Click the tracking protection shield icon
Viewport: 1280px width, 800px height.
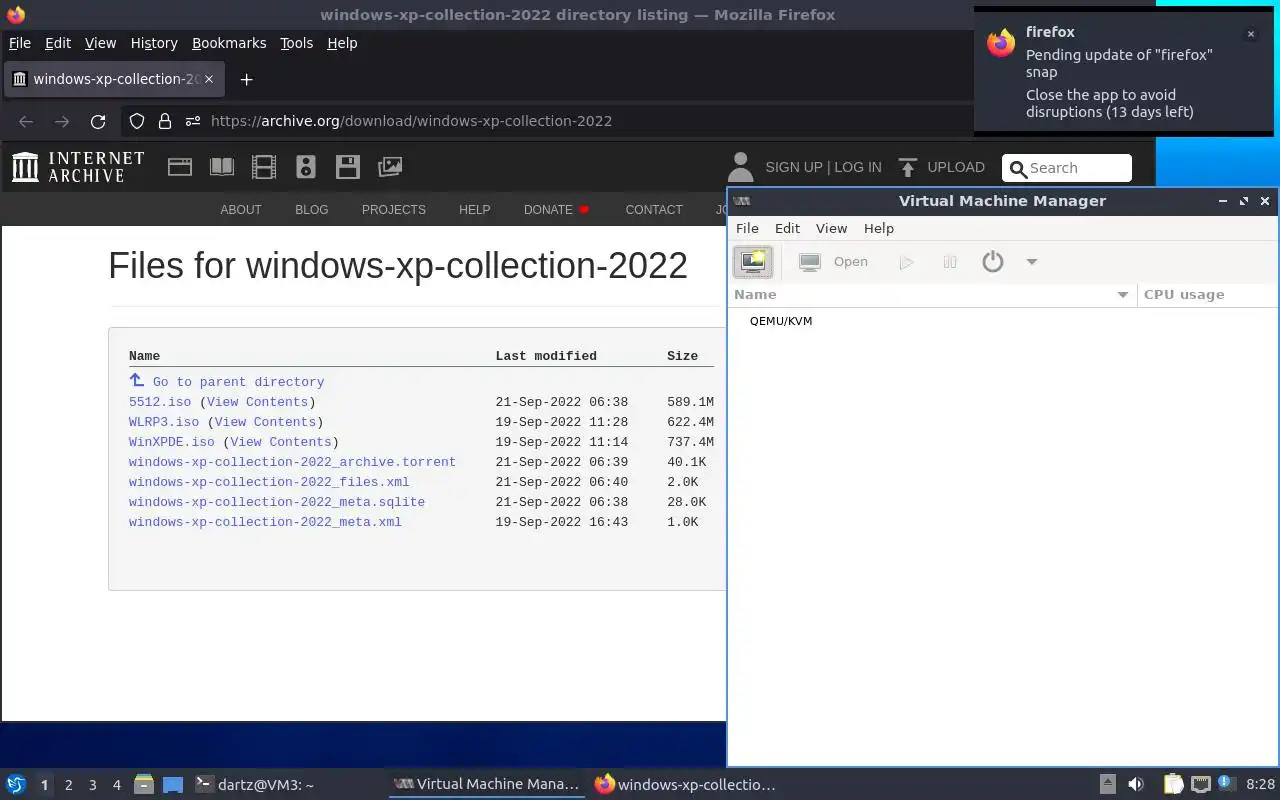(138, 121)
